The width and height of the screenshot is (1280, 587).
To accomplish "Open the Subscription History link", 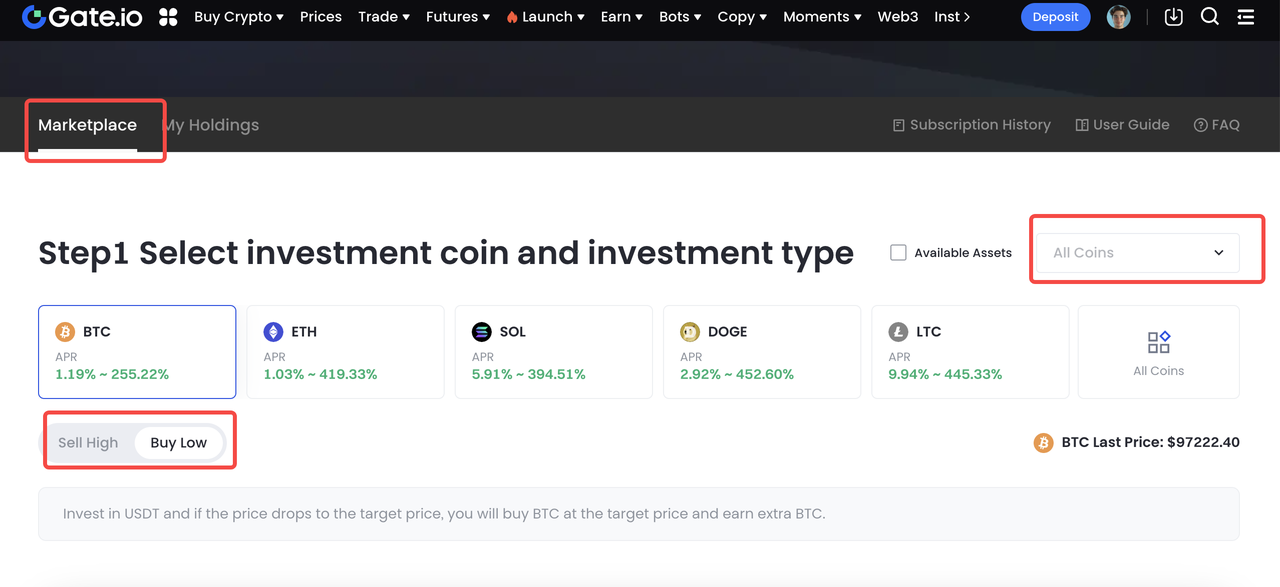I will coord(971,125).
